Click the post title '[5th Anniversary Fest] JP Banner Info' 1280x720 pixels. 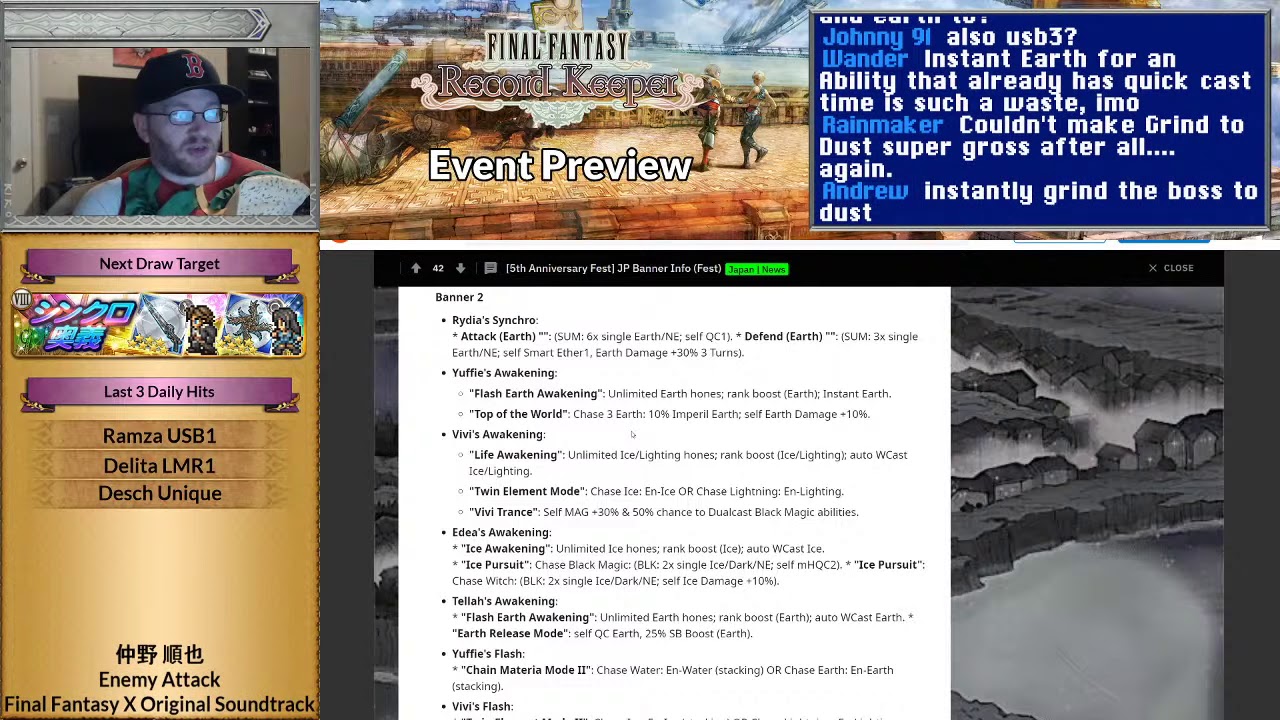(613, 268)
